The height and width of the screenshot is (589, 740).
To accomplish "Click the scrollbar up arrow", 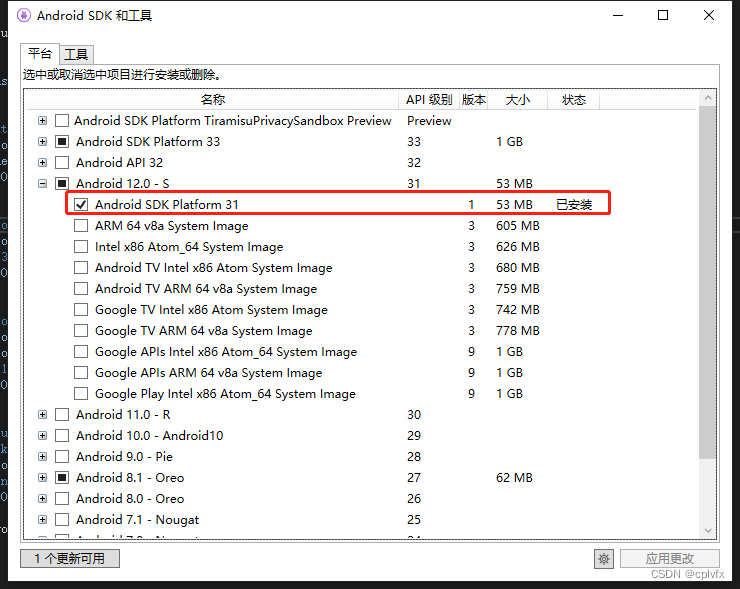I will tap(708, 98).
